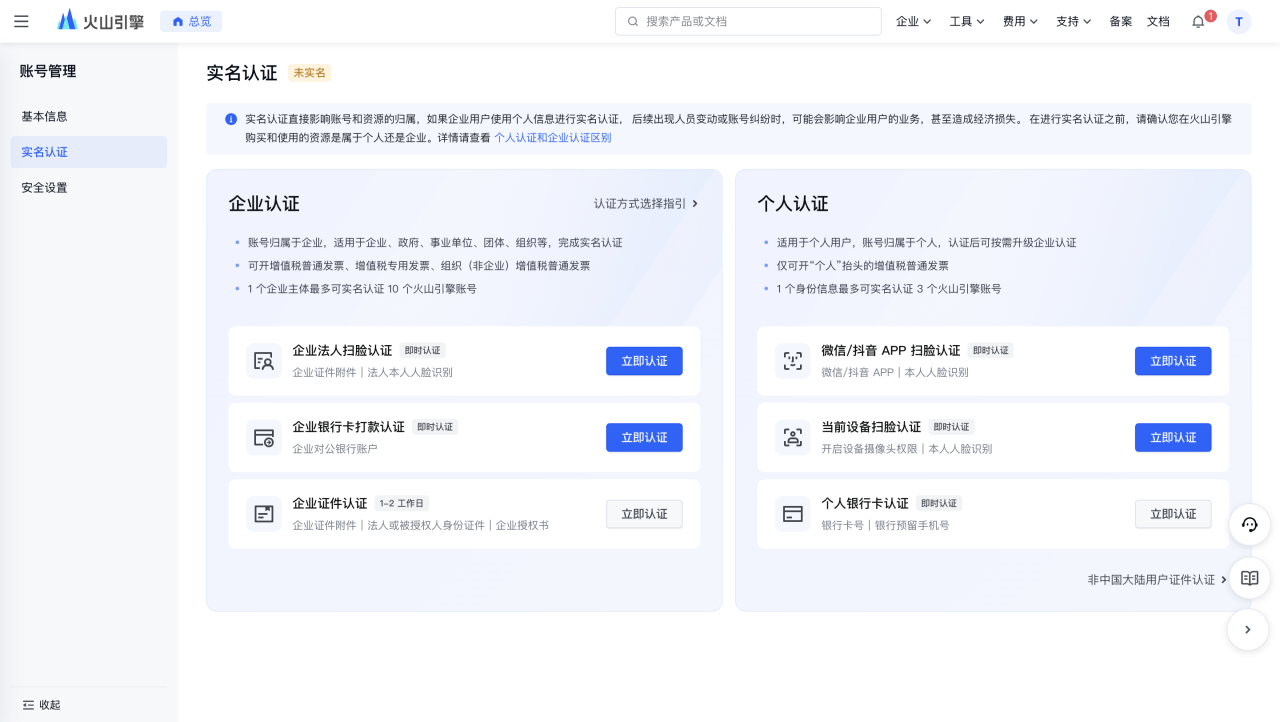Viewport: 1280px width, 722px height.
Task: Expand the 企业 dropdown menu
Action: point(914,21)
